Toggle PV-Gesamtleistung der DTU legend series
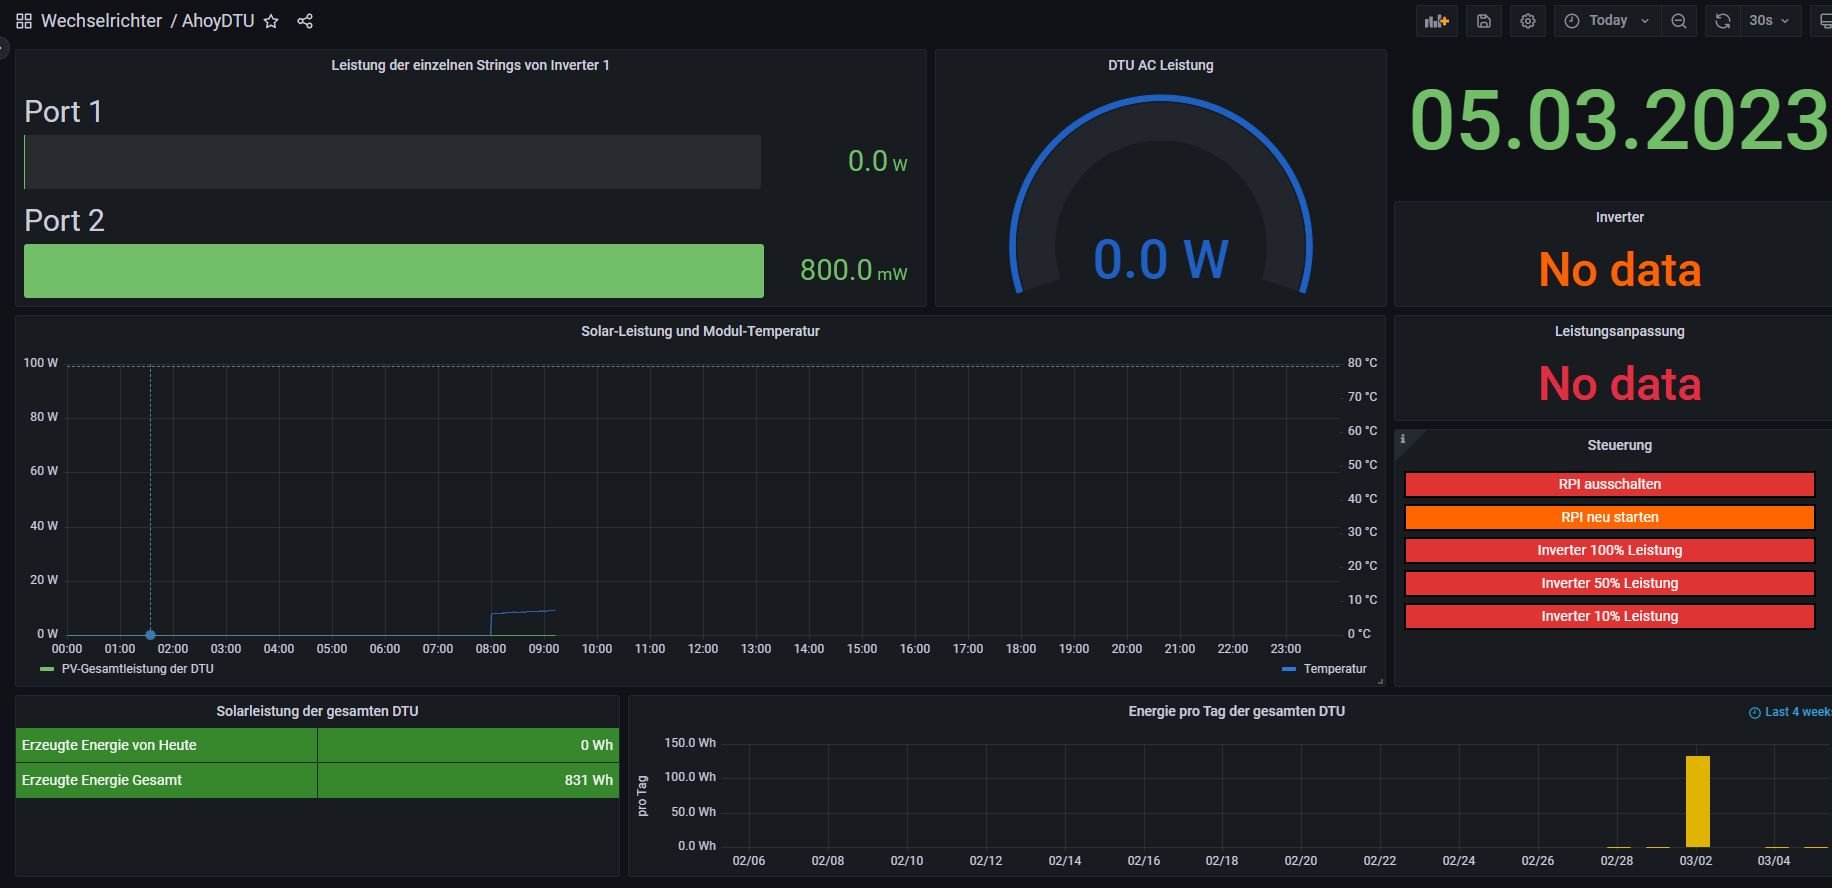1832x888 pixels. coord(137,669)
